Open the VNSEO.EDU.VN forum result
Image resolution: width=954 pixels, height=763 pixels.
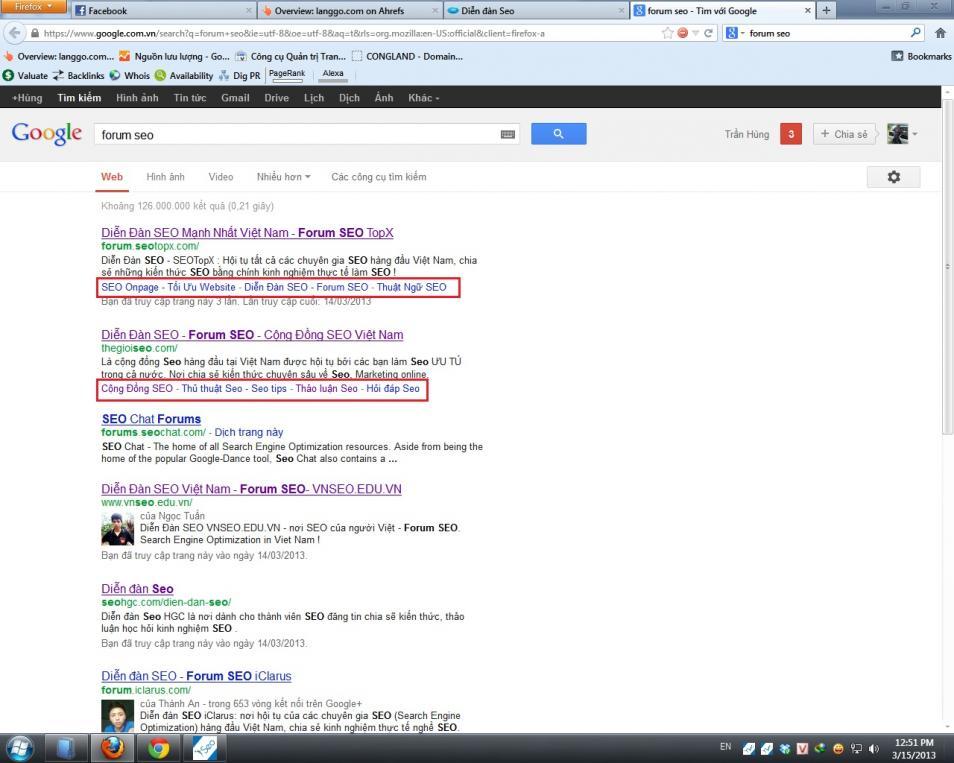coord(251,489)
